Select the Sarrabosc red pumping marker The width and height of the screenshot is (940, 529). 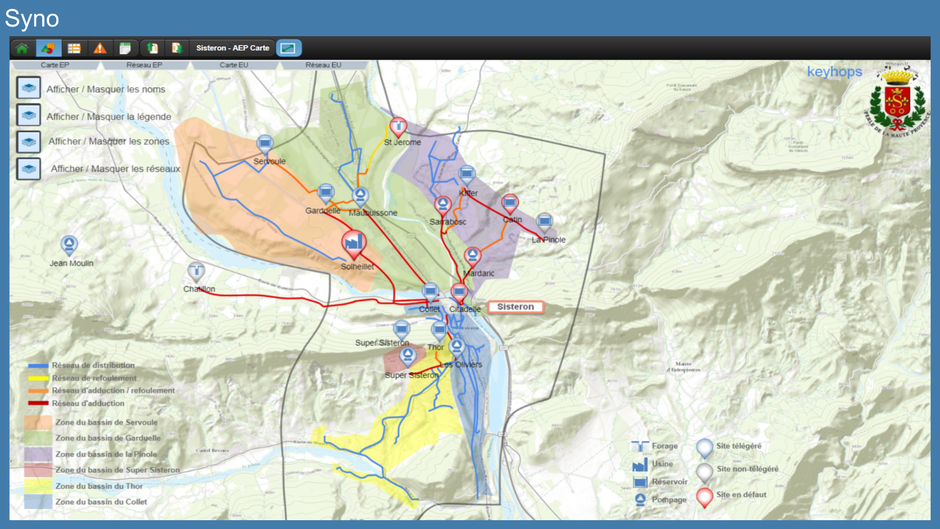pos(443,206)
